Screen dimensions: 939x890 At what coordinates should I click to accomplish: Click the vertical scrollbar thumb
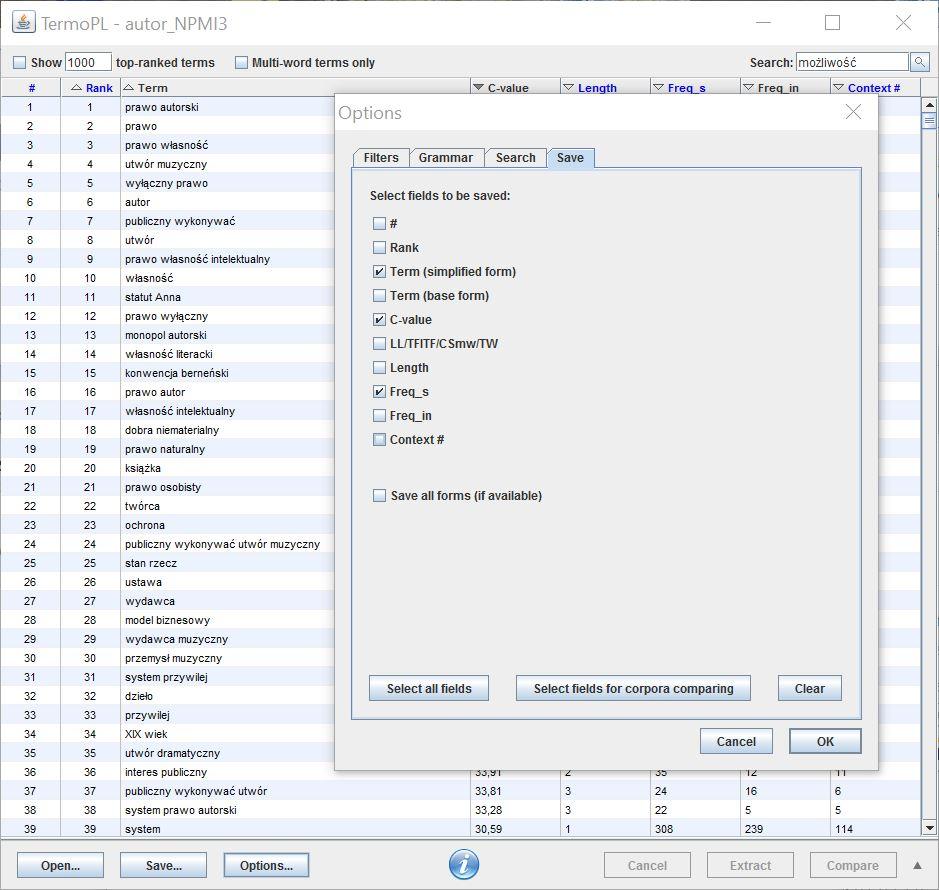(929, 120)
